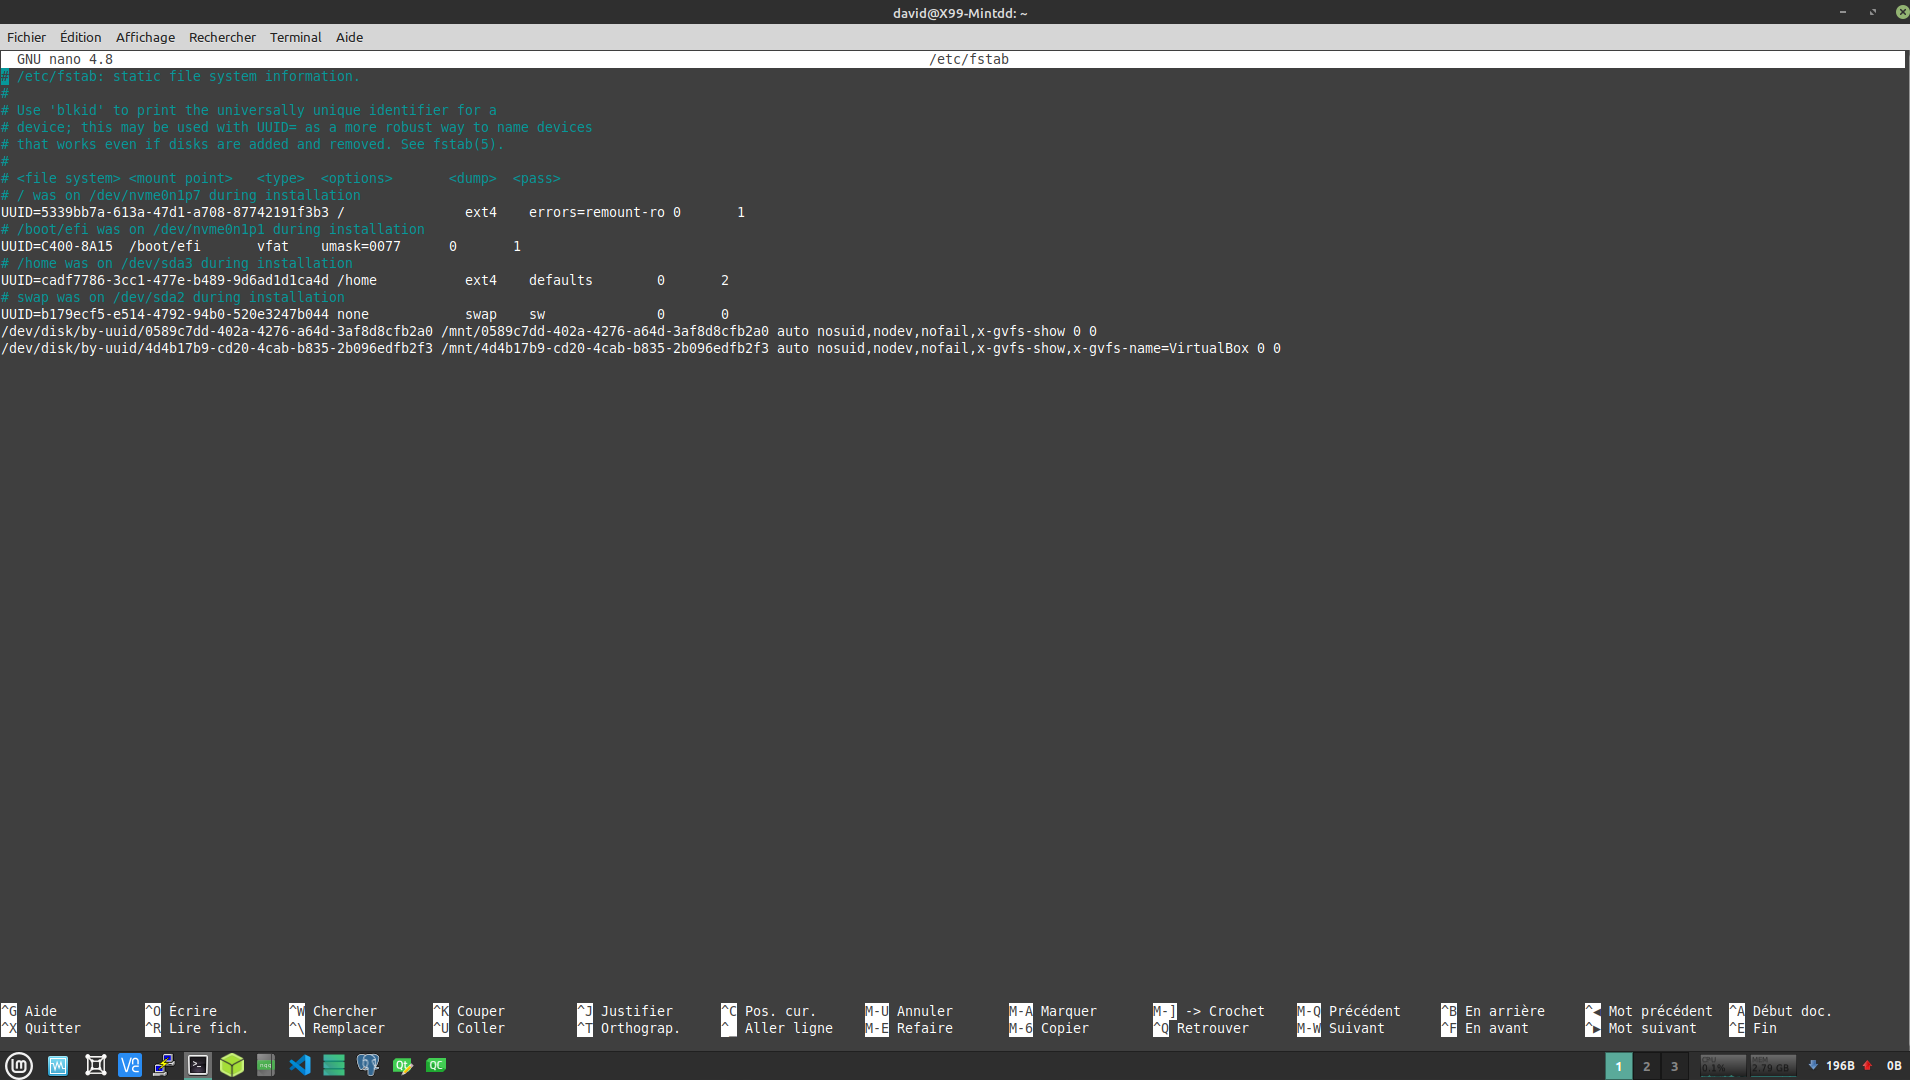Launch the system monitor taskbar icon
1910x1080 pixels.
coord(58,1065)
